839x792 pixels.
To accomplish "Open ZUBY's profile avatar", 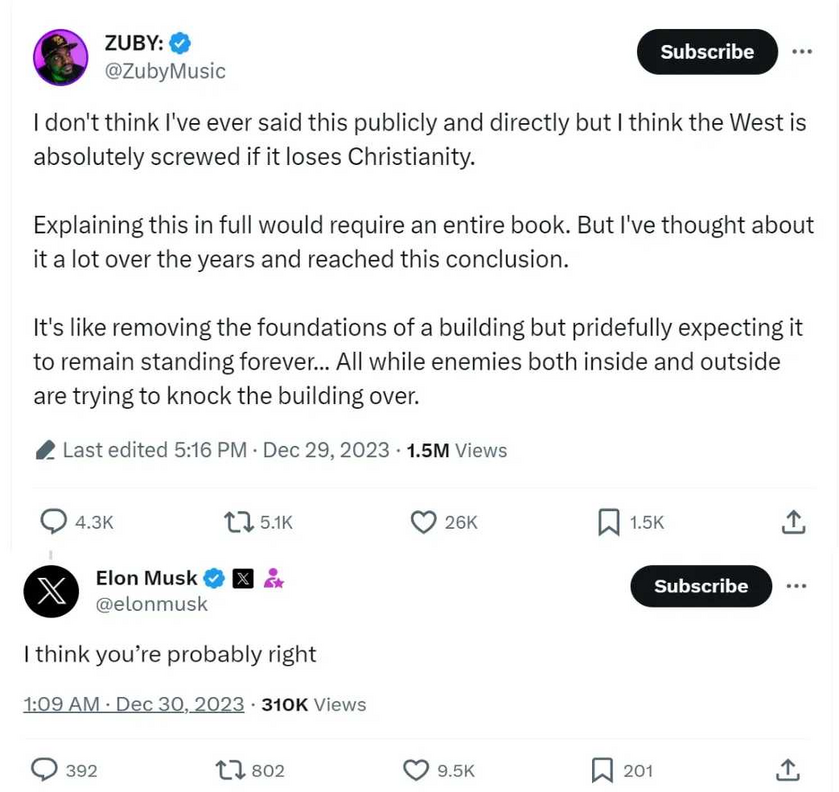I will tap(60, 57).
